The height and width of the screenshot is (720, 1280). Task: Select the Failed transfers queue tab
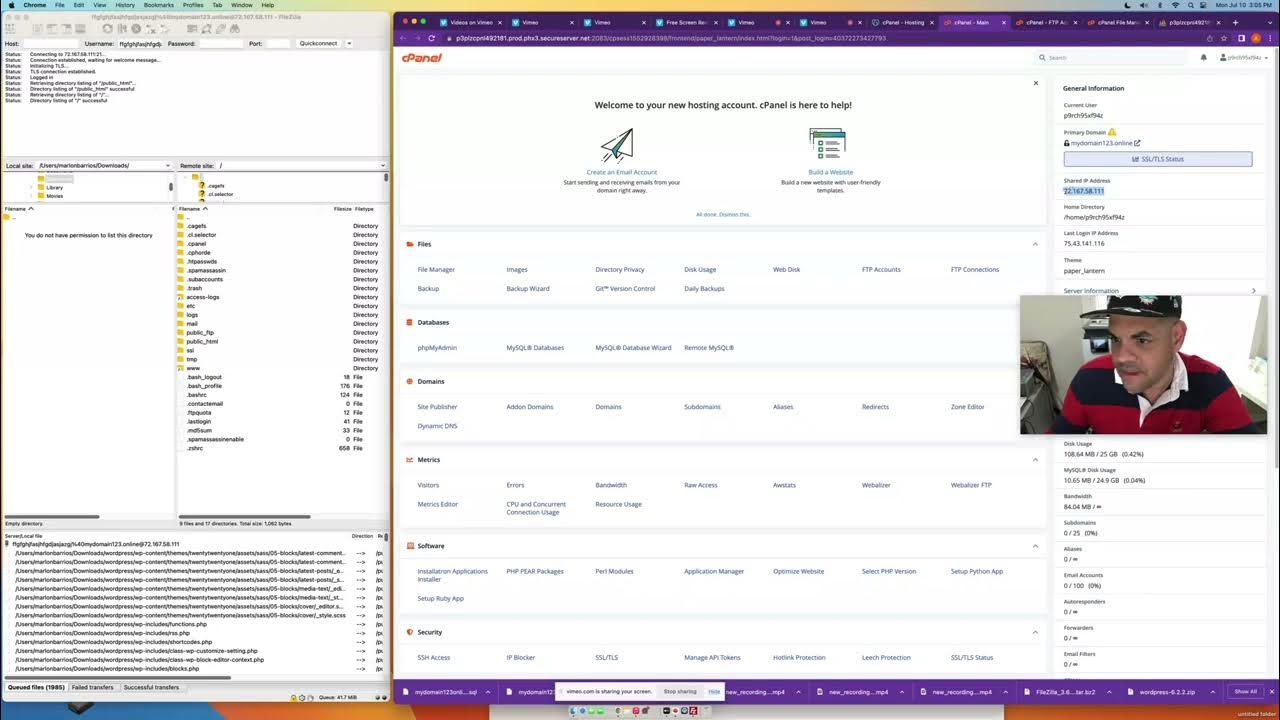92,687
